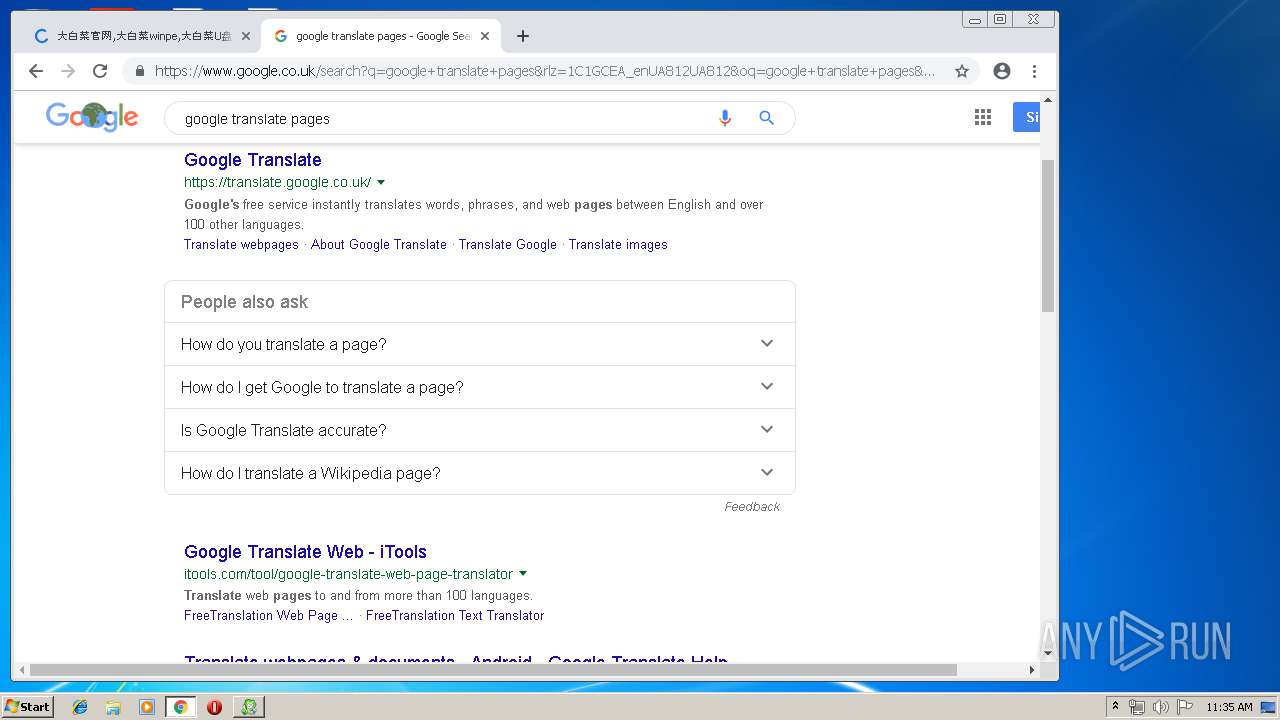Open the Google apps grid icon
Image resolution: width=1280 pixels, height=720 pixels.
point(983,117)
